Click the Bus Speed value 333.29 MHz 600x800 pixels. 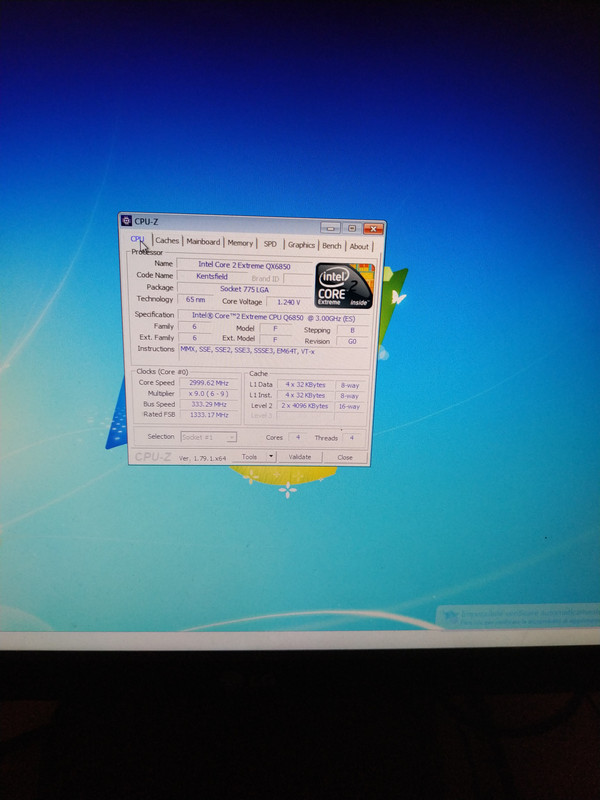coord(209,404)
